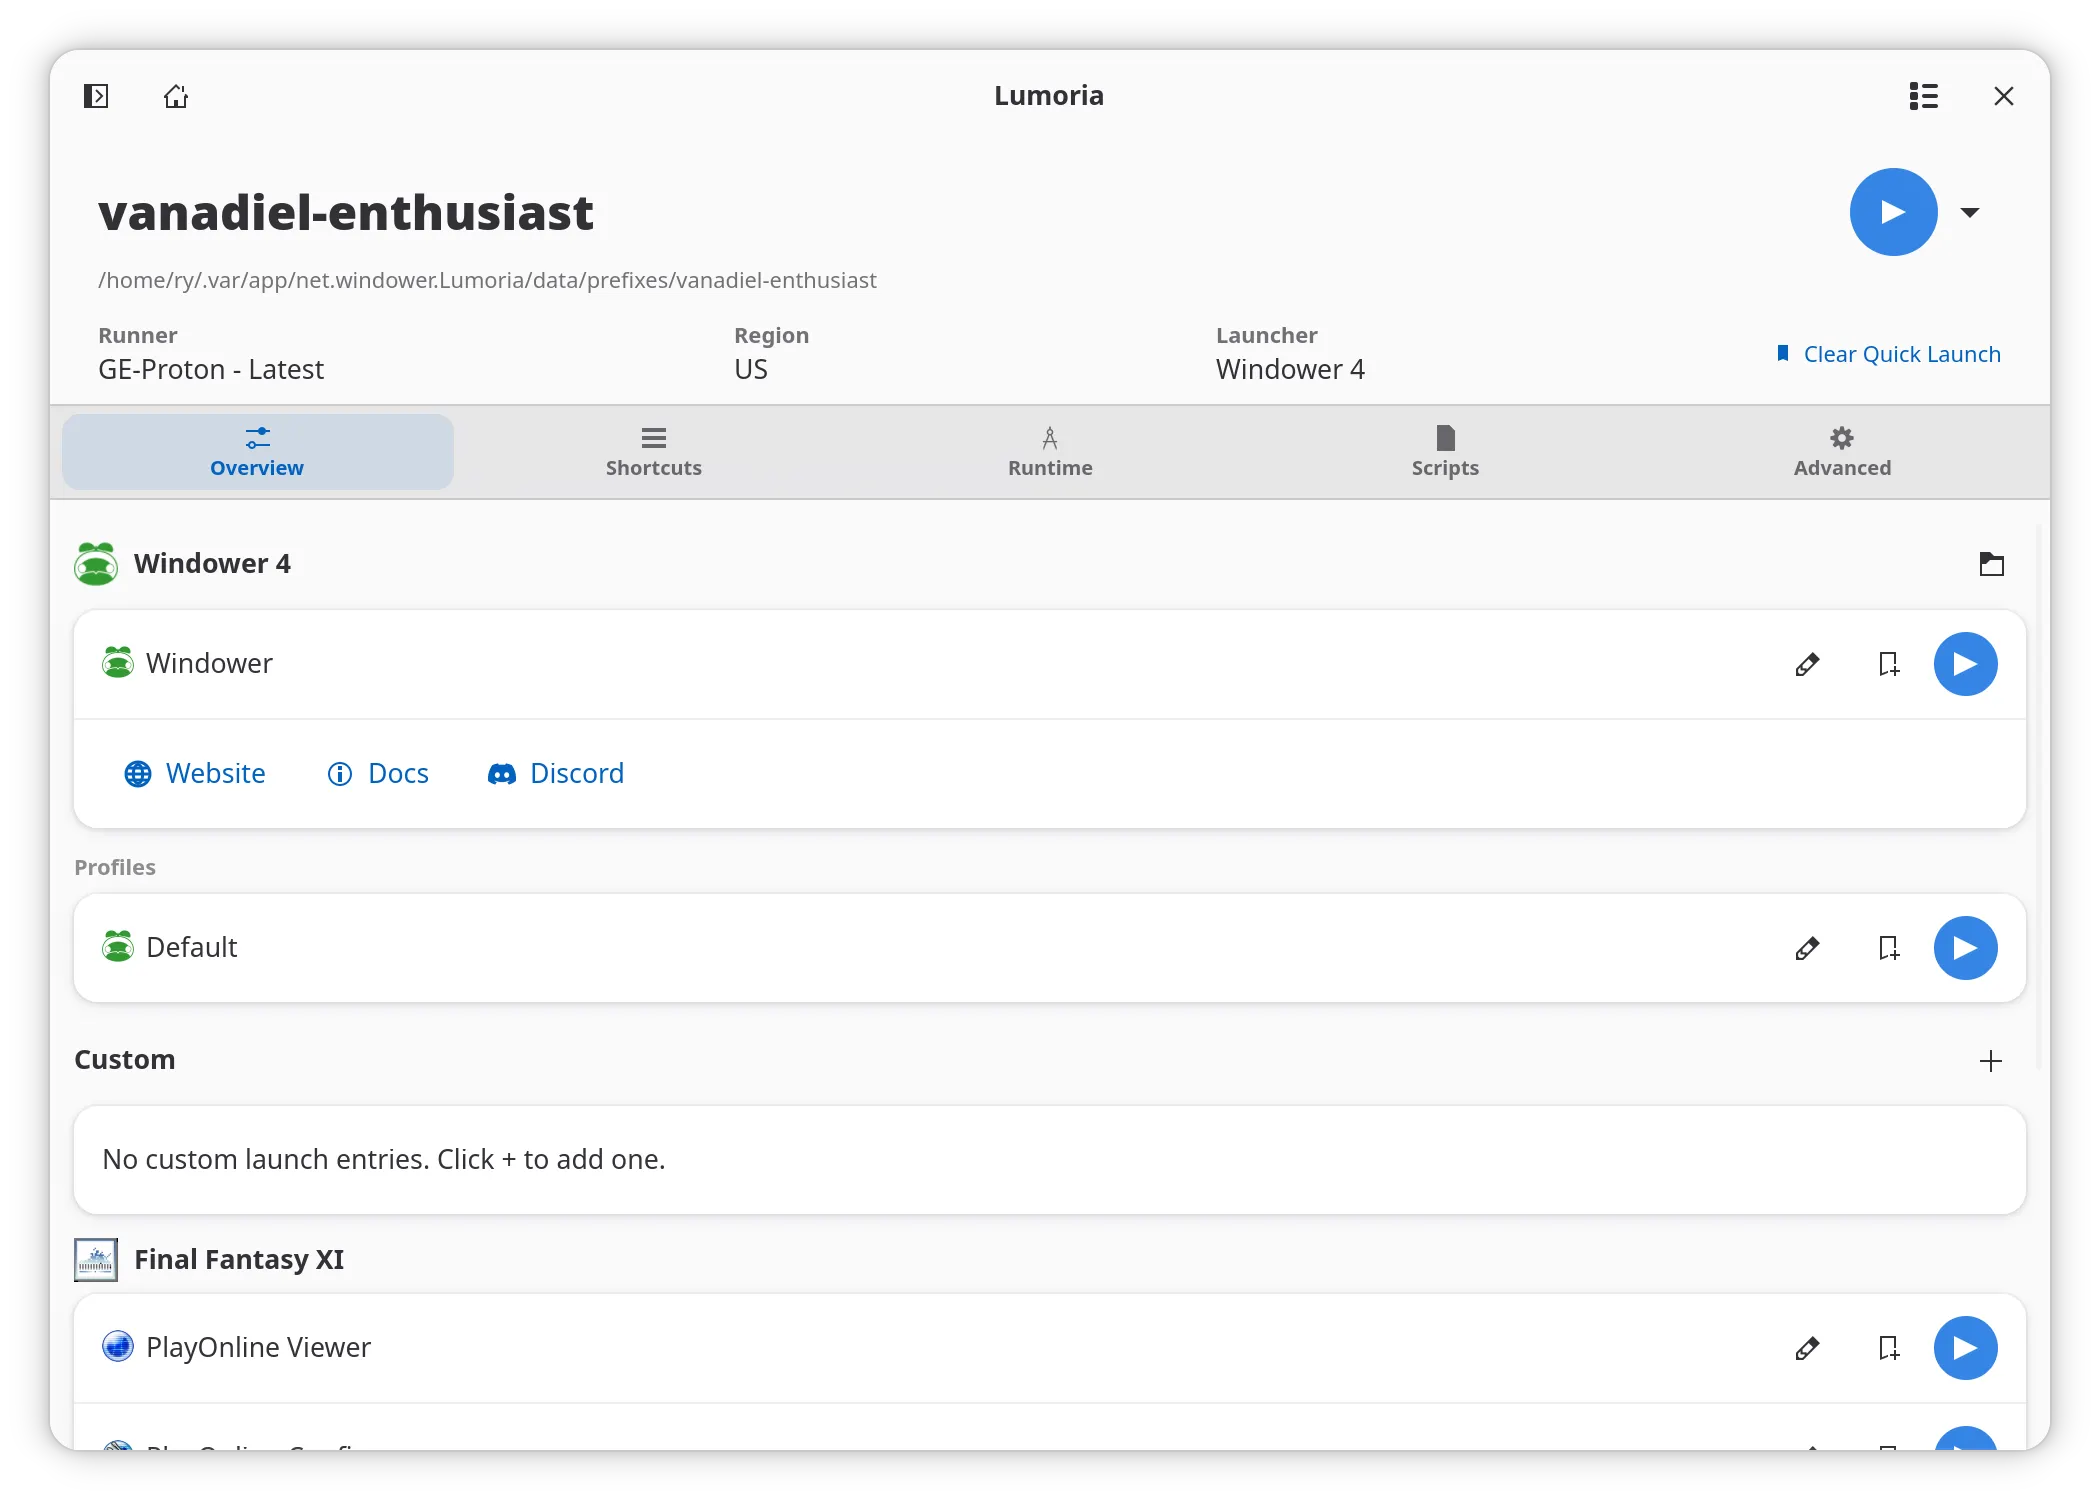The height and width of the screenshot is (1500, 2100).
Task: Open the list view menu icon
Action: point(1923,96)
